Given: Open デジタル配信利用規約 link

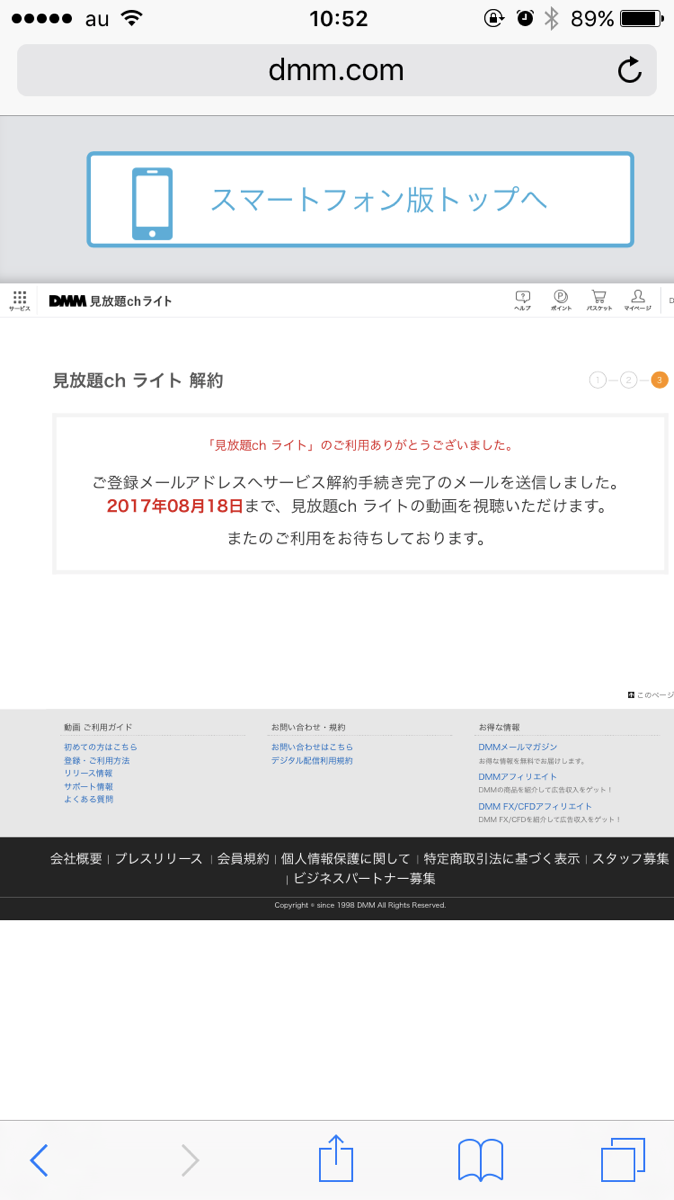Looking at the screenshot, I should point(312,761).
